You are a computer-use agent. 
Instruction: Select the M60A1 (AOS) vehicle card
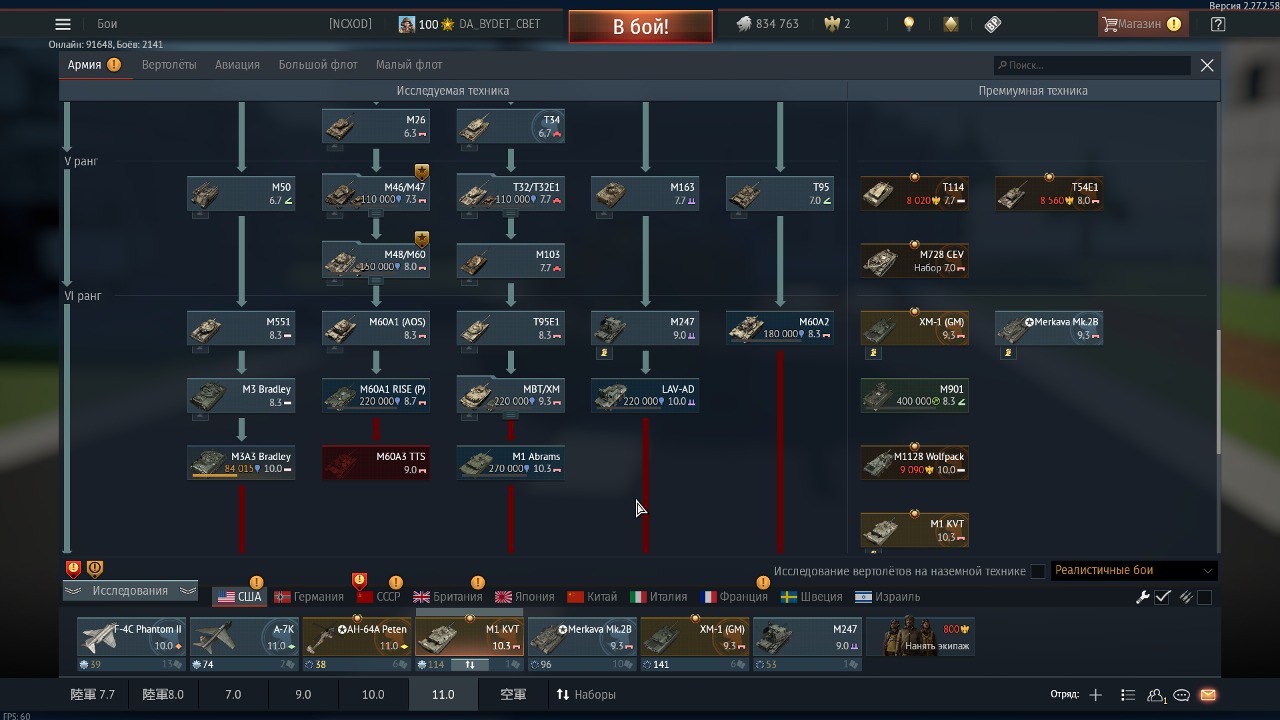[376, 328]
